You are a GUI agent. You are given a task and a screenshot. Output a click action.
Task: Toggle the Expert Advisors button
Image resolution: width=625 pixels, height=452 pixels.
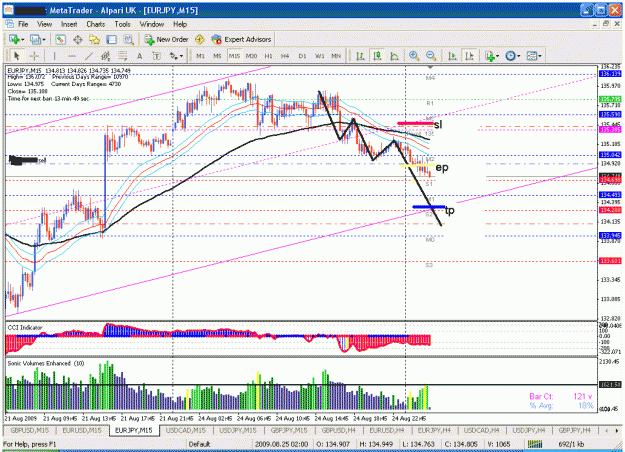coord(242,39)
